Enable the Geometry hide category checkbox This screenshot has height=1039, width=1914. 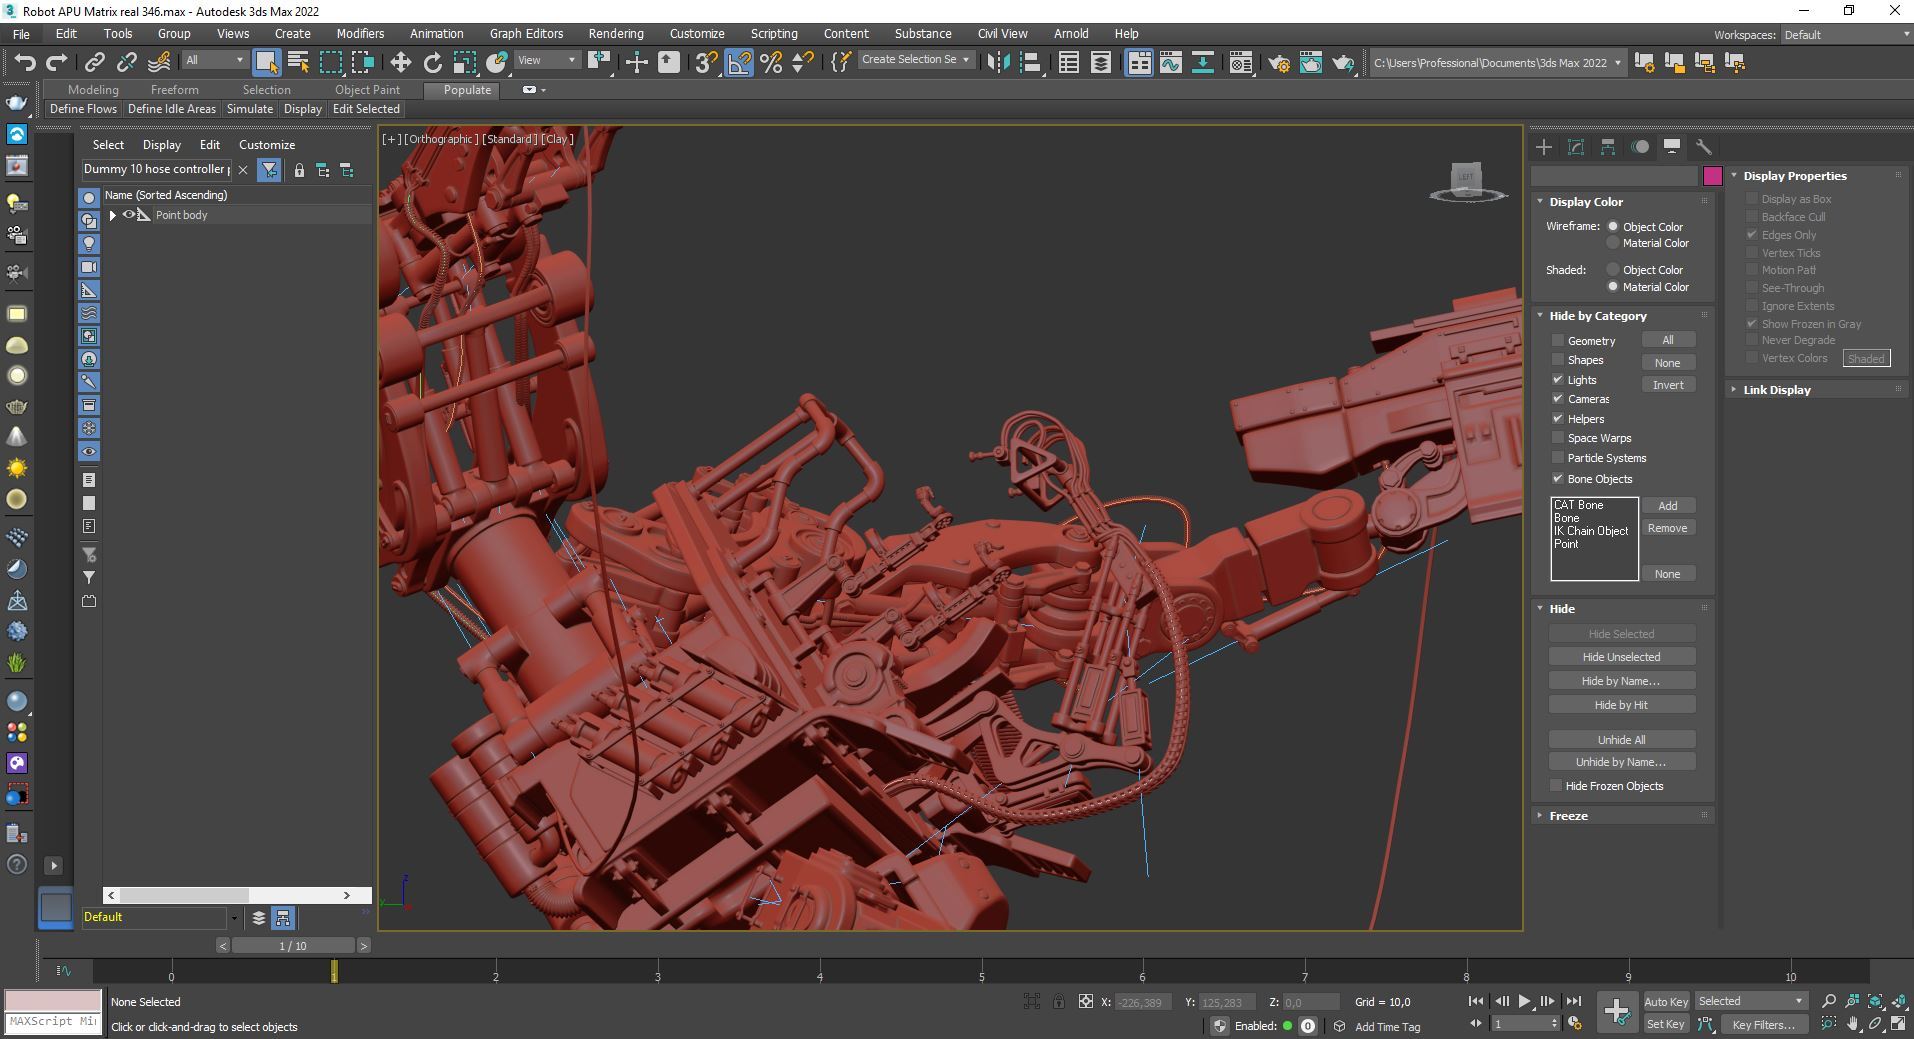coord(1557,341)
